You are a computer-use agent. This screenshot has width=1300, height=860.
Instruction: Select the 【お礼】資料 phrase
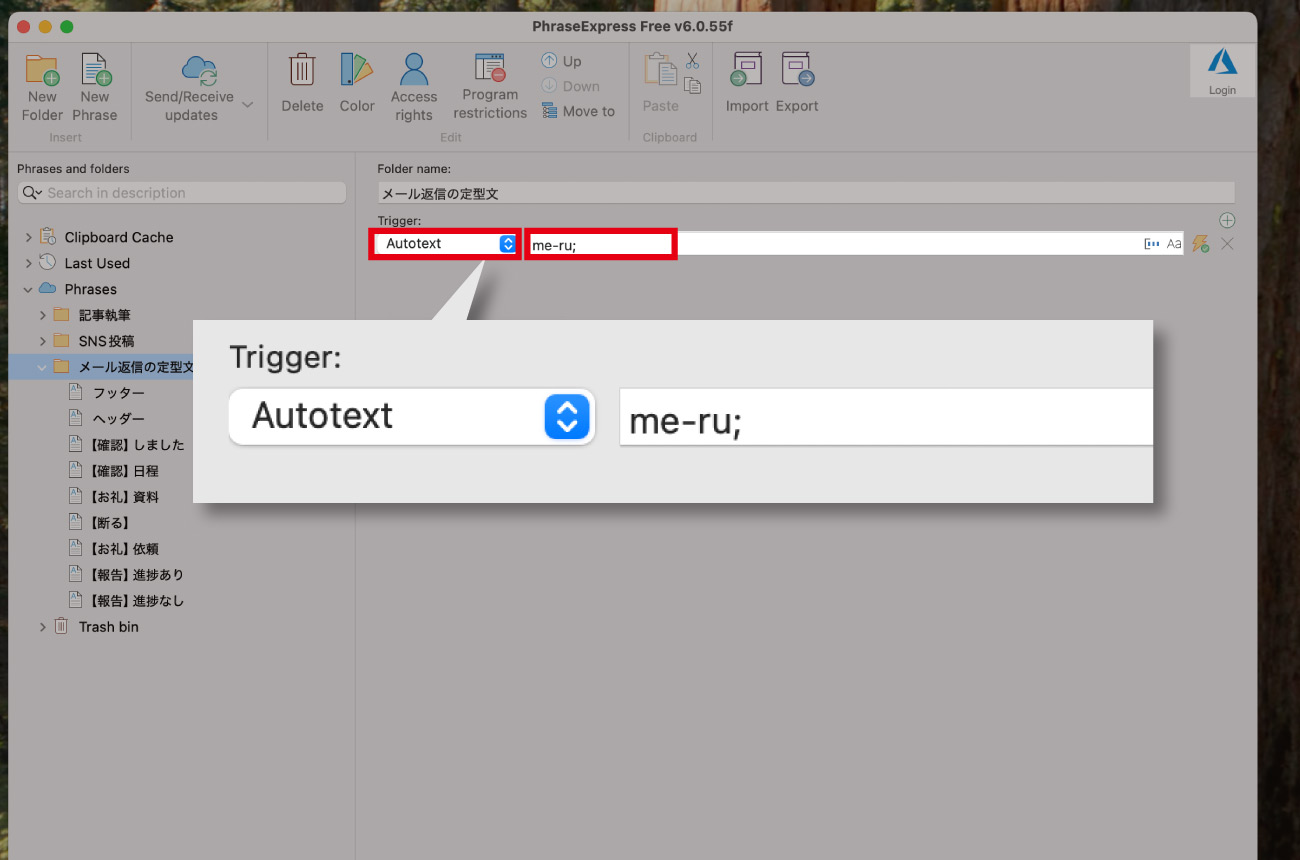pos(124,497)
